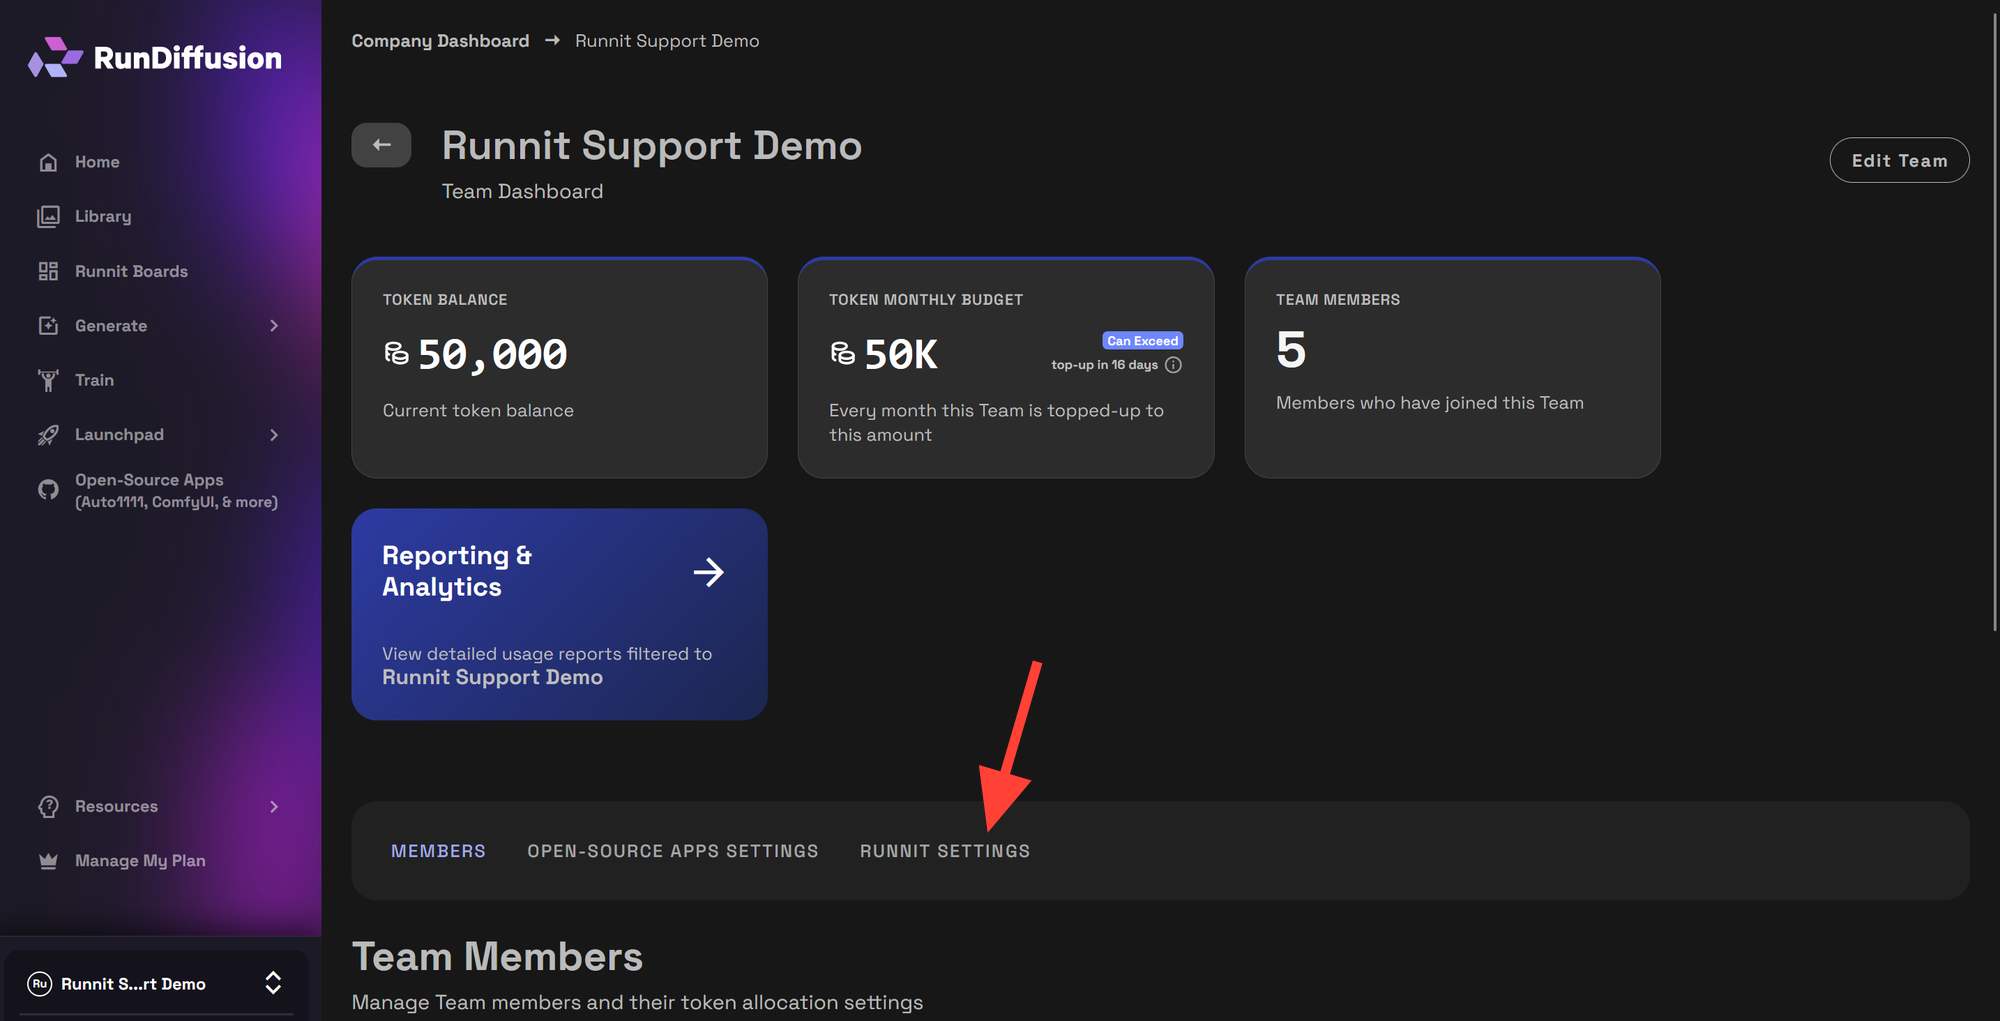Open Library from the sidebar
This screenshot has height=1021, width=2000.
[103, 217]
